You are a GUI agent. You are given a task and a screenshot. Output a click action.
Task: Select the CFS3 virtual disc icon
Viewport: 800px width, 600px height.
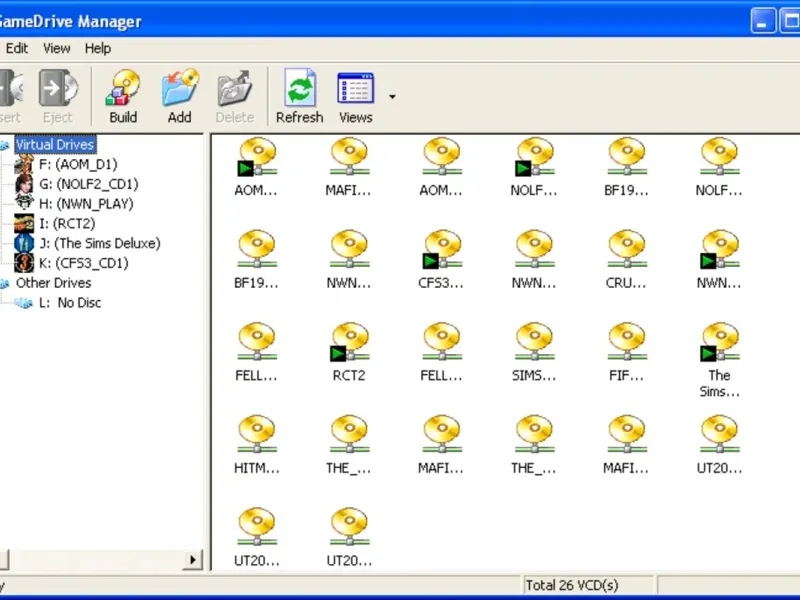[442, 260]
